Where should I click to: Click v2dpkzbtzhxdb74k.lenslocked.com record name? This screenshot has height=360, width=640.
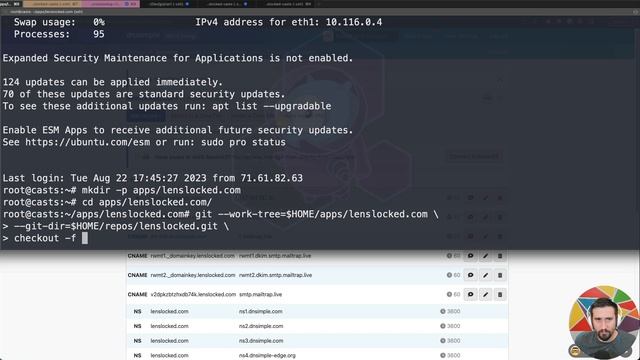pyautogui.click(x=193, y=294)
